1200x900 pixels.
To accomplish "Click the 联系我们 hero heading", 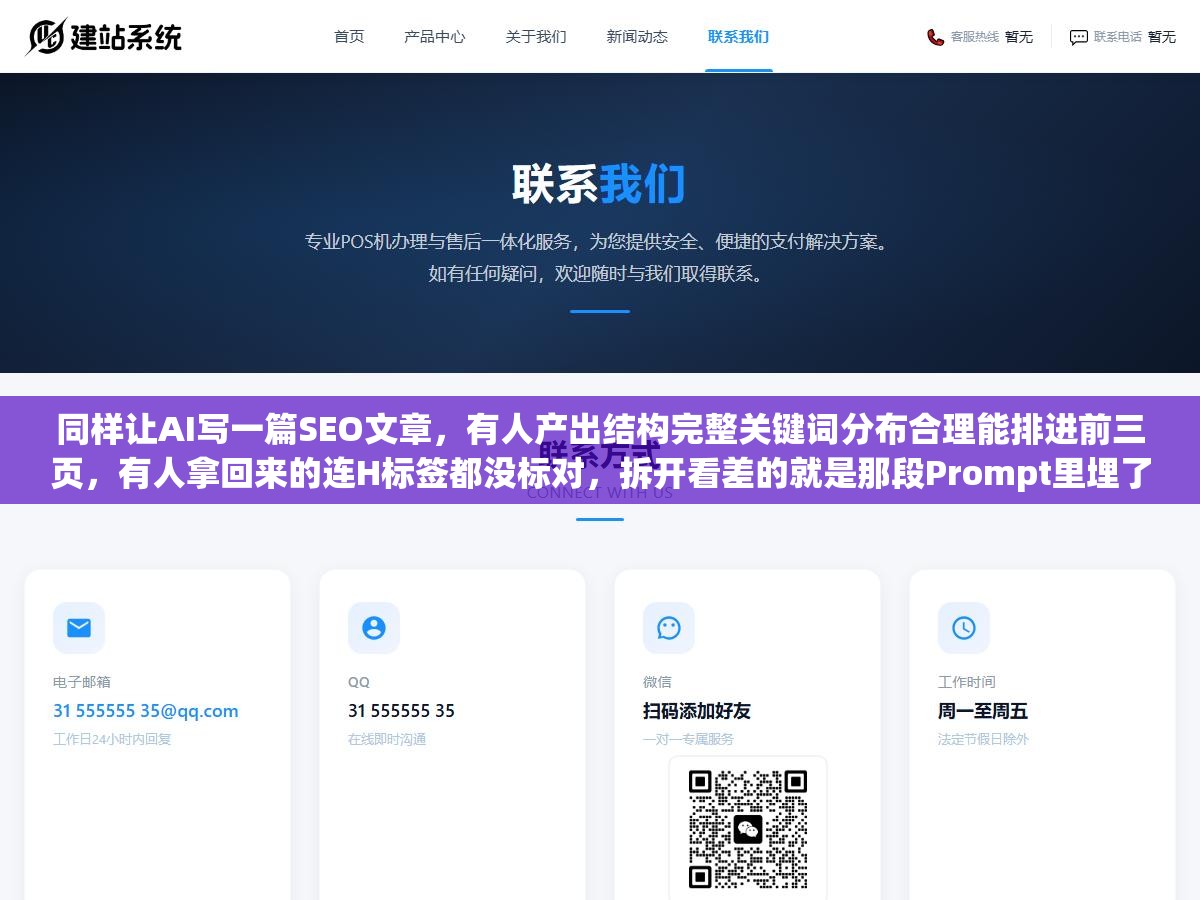I will [599, 185].
